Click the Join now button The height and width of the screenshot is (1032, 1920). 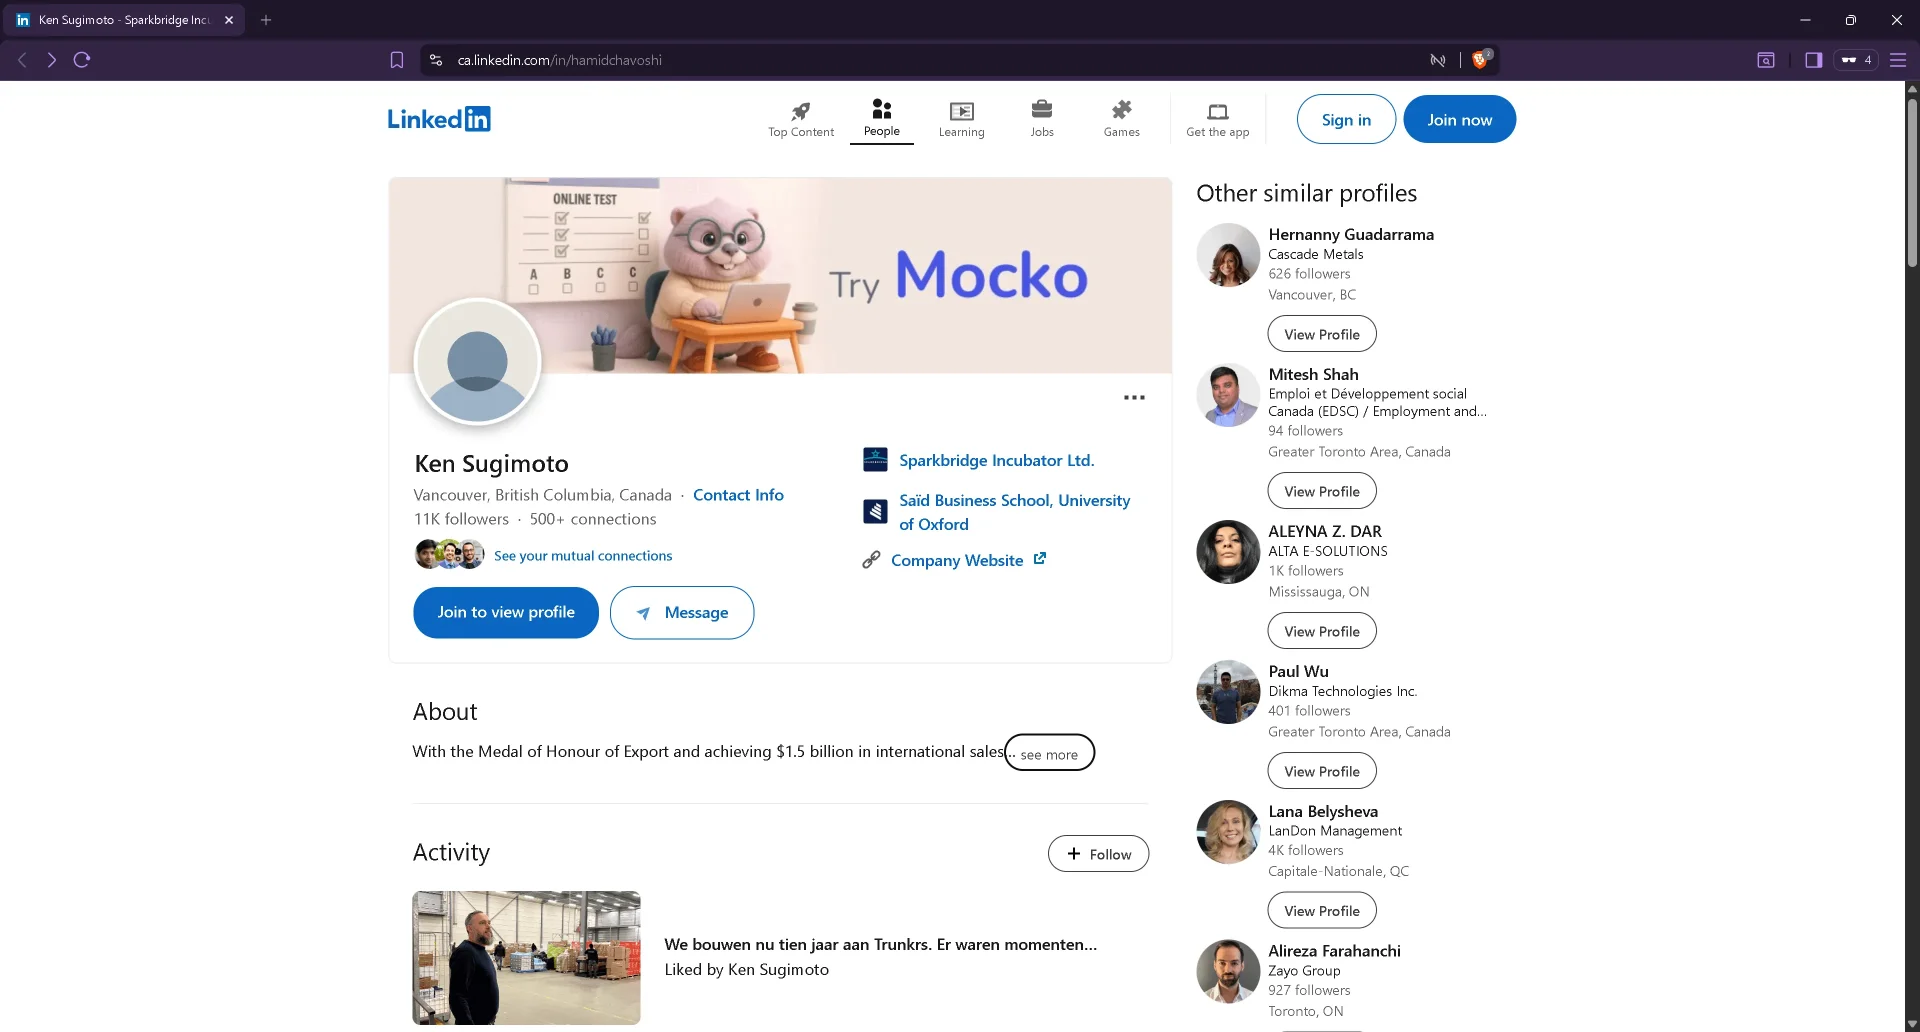pyautogui.click(x=1459, y=119)
